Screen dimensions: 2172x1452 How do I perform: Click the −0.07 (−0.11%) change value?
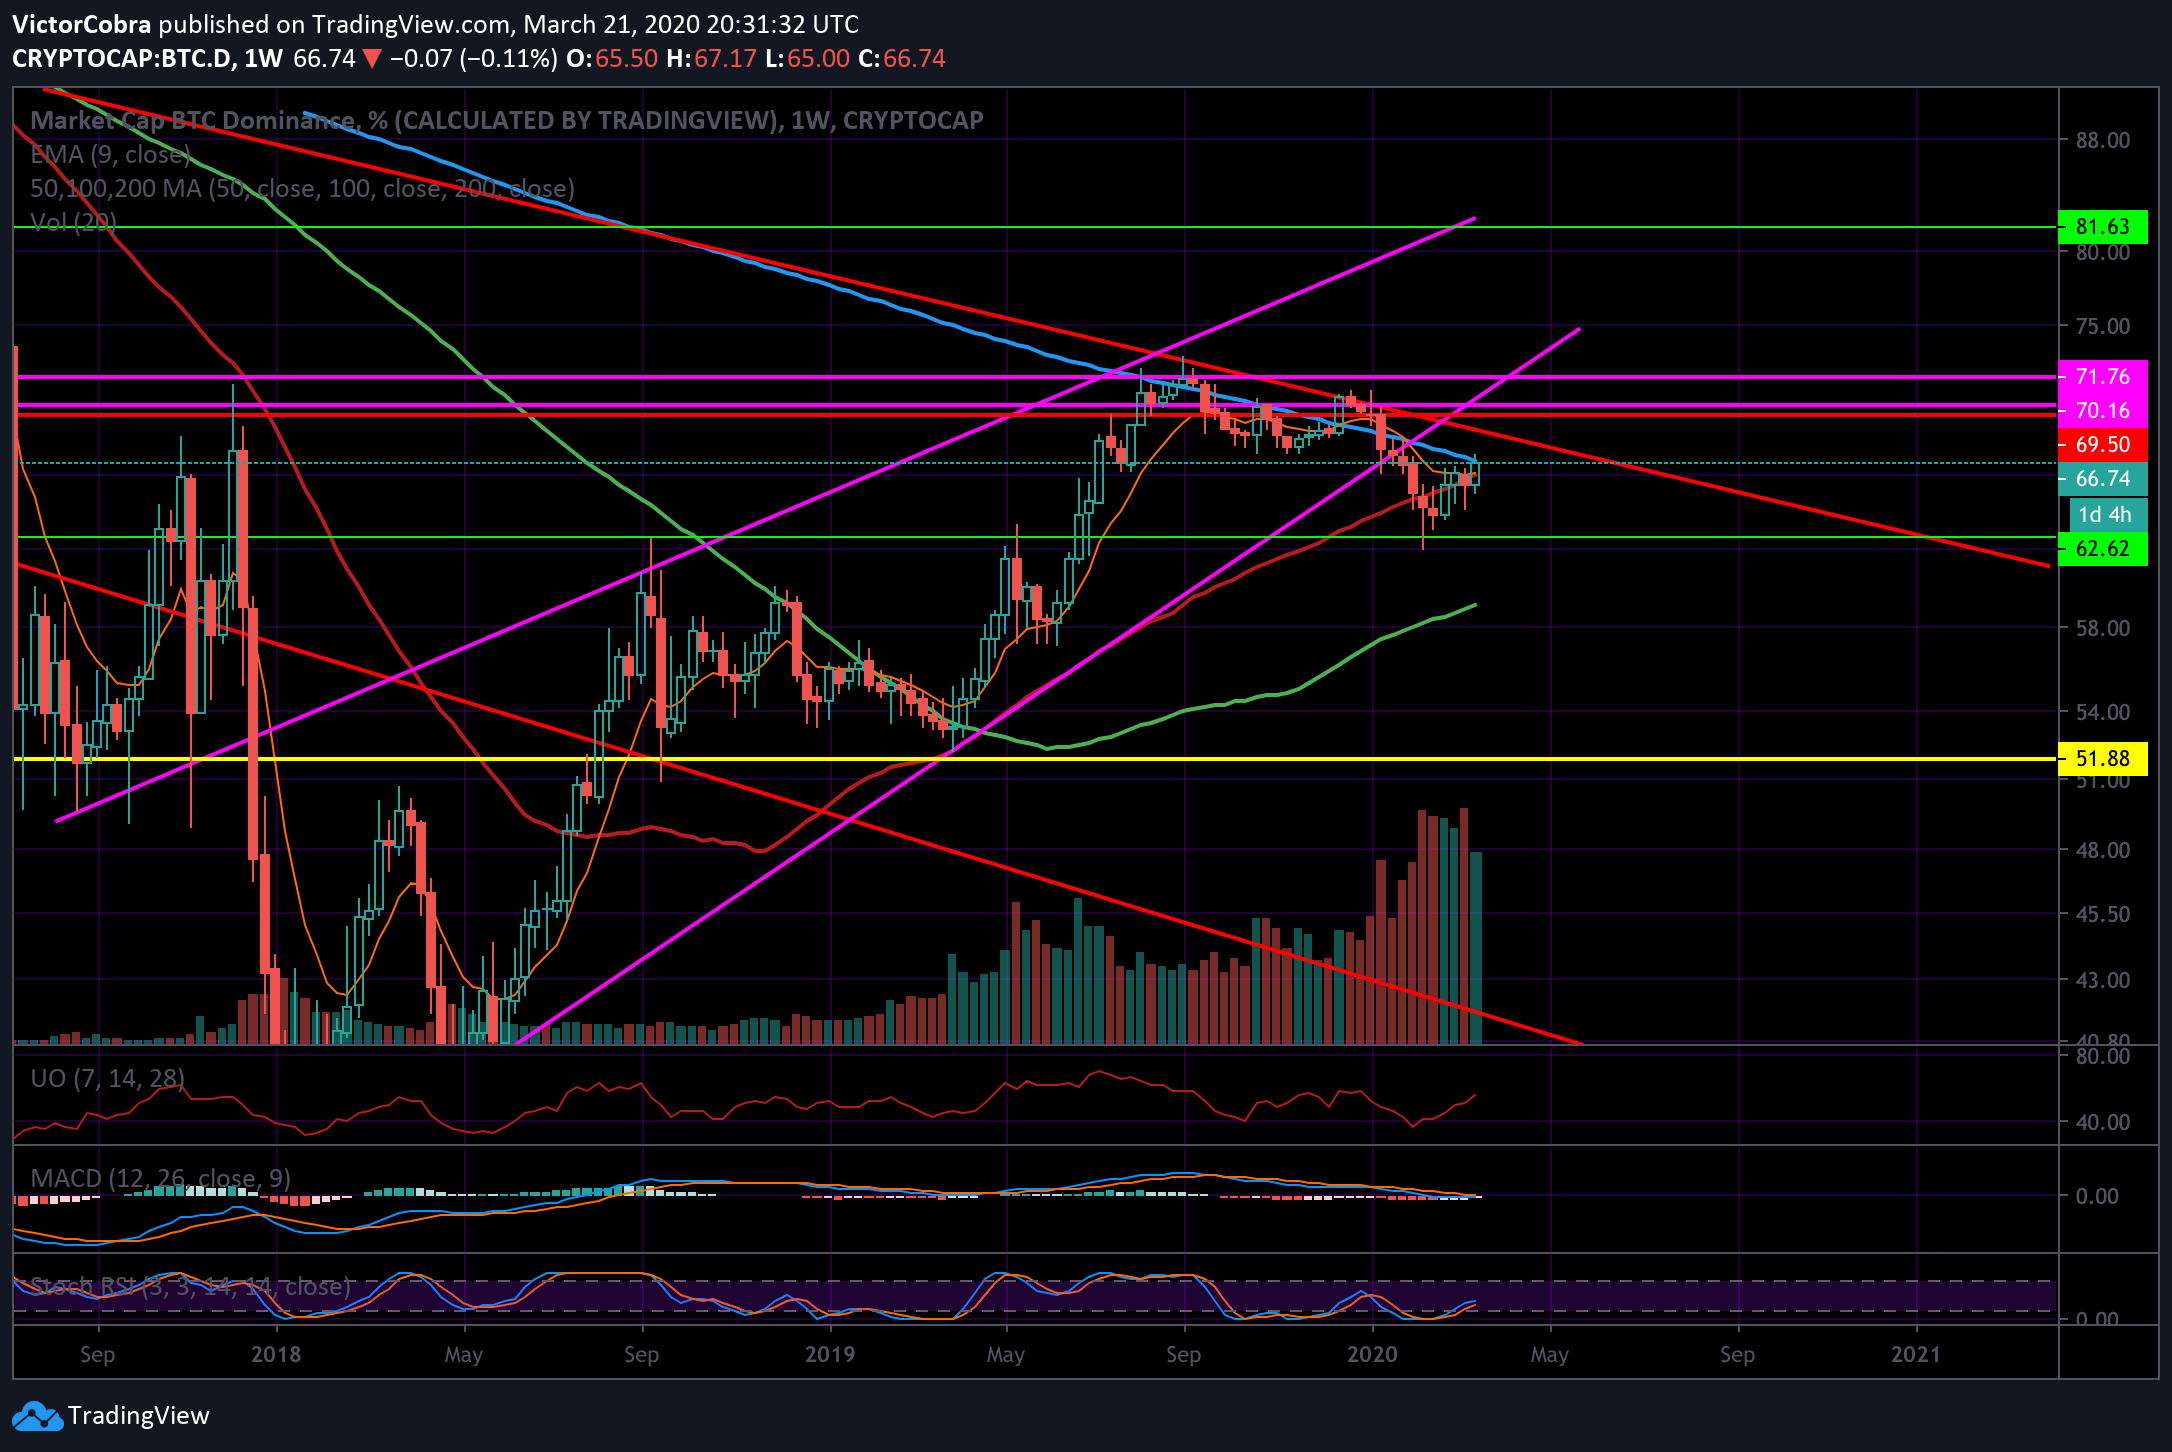(x=474, y=58)
